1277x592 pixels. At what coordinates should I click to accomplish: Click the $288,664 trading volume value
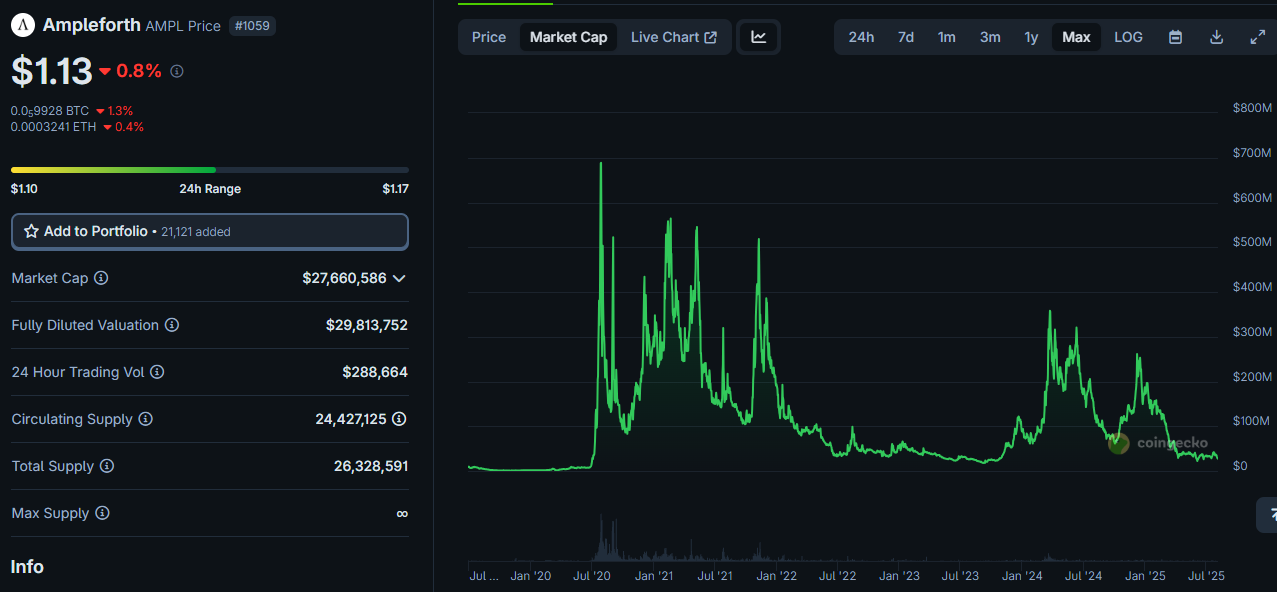375,372
